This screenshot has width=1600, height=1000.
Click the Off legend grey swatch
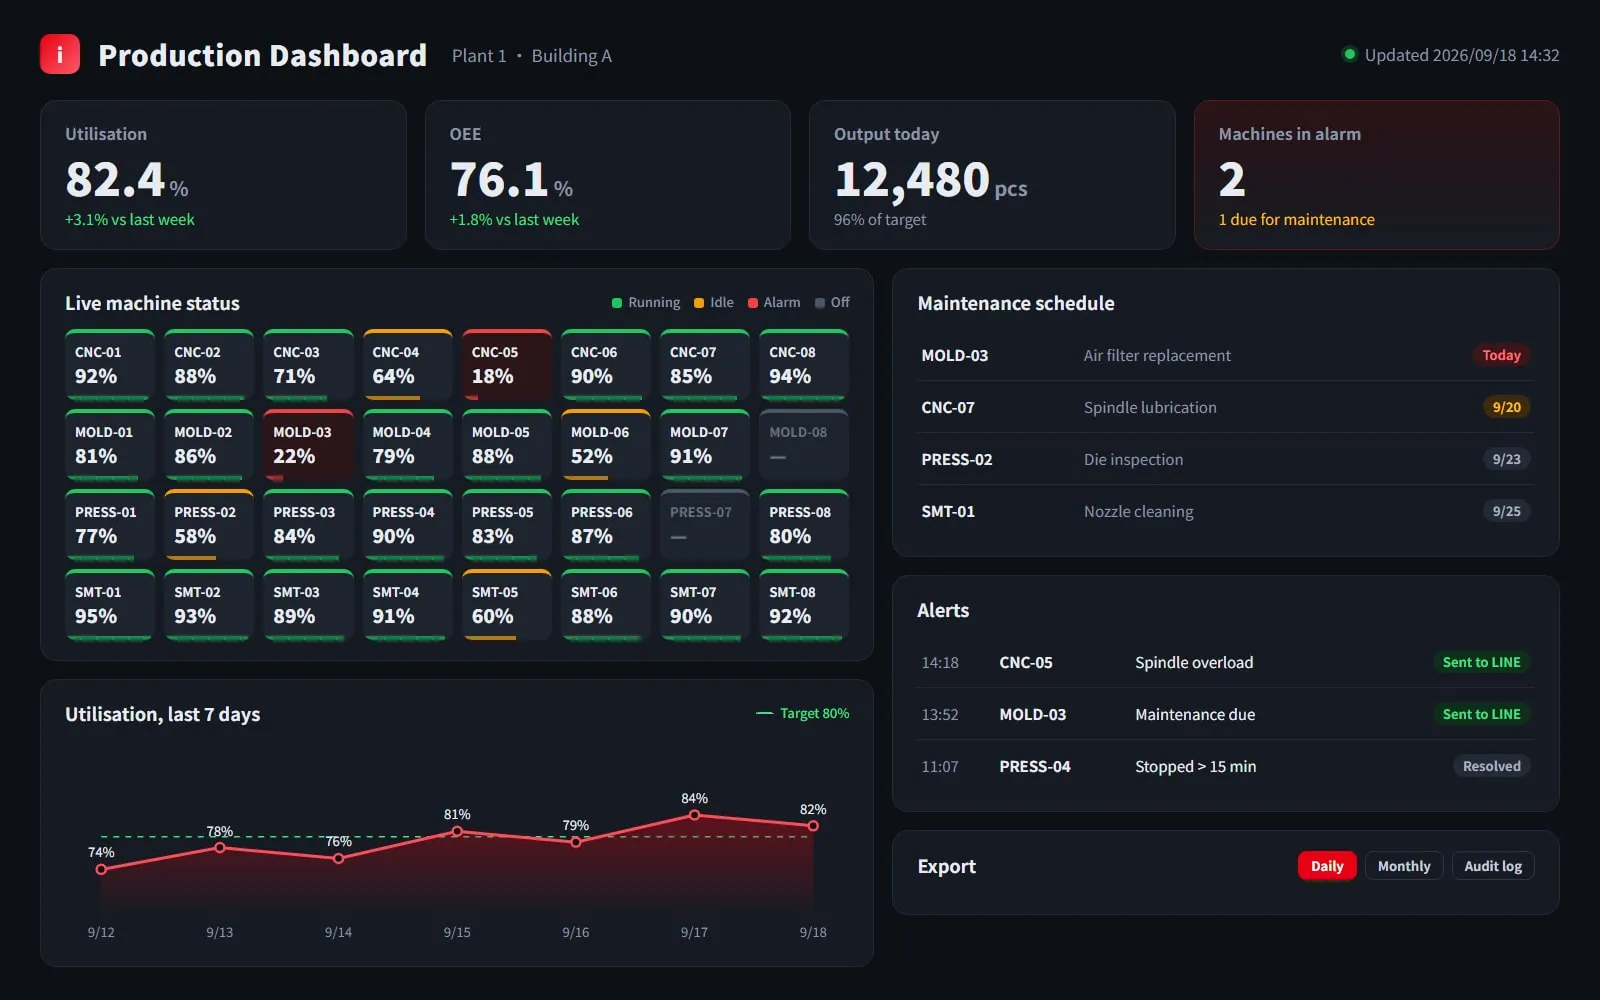(x=820, y=303)
